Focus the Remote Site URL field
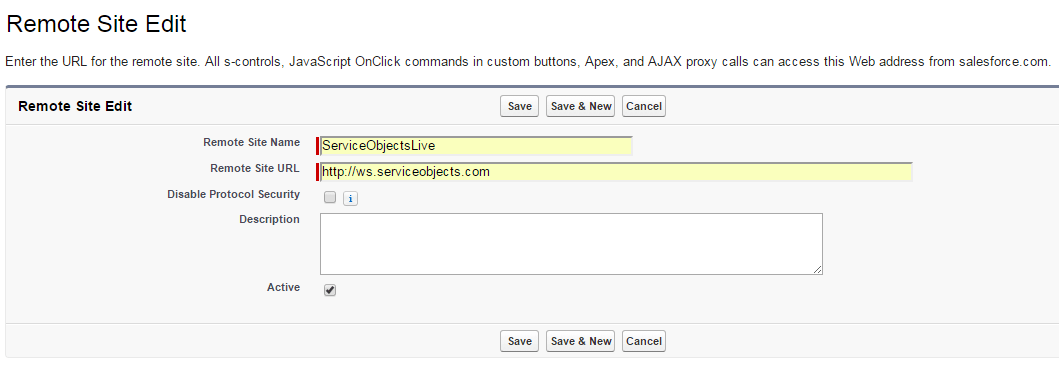Image resolution: width=1059 pixels, height=380 pixels. (616, 171)
